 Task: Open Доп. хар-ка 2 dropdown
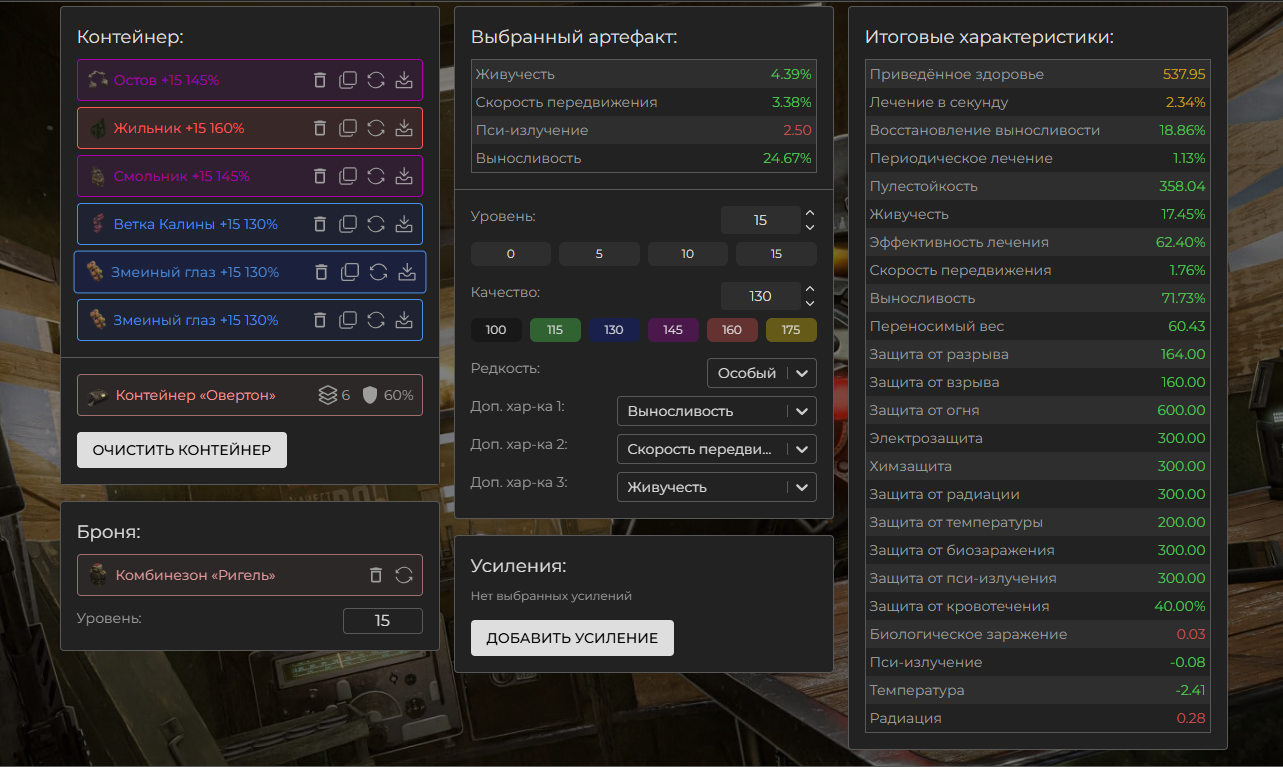click(717, 449)
